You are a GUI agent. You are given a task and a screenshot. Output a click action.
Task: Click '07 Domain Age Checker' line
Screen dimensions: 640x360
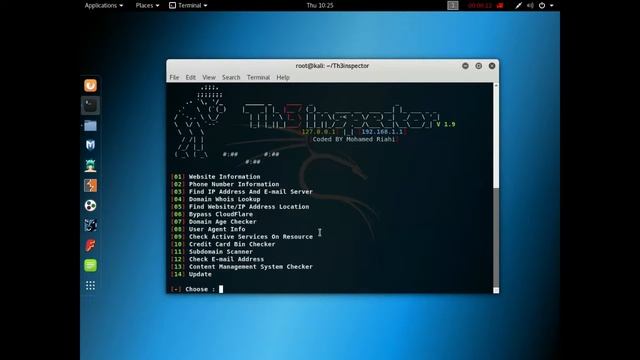[214, 222]
